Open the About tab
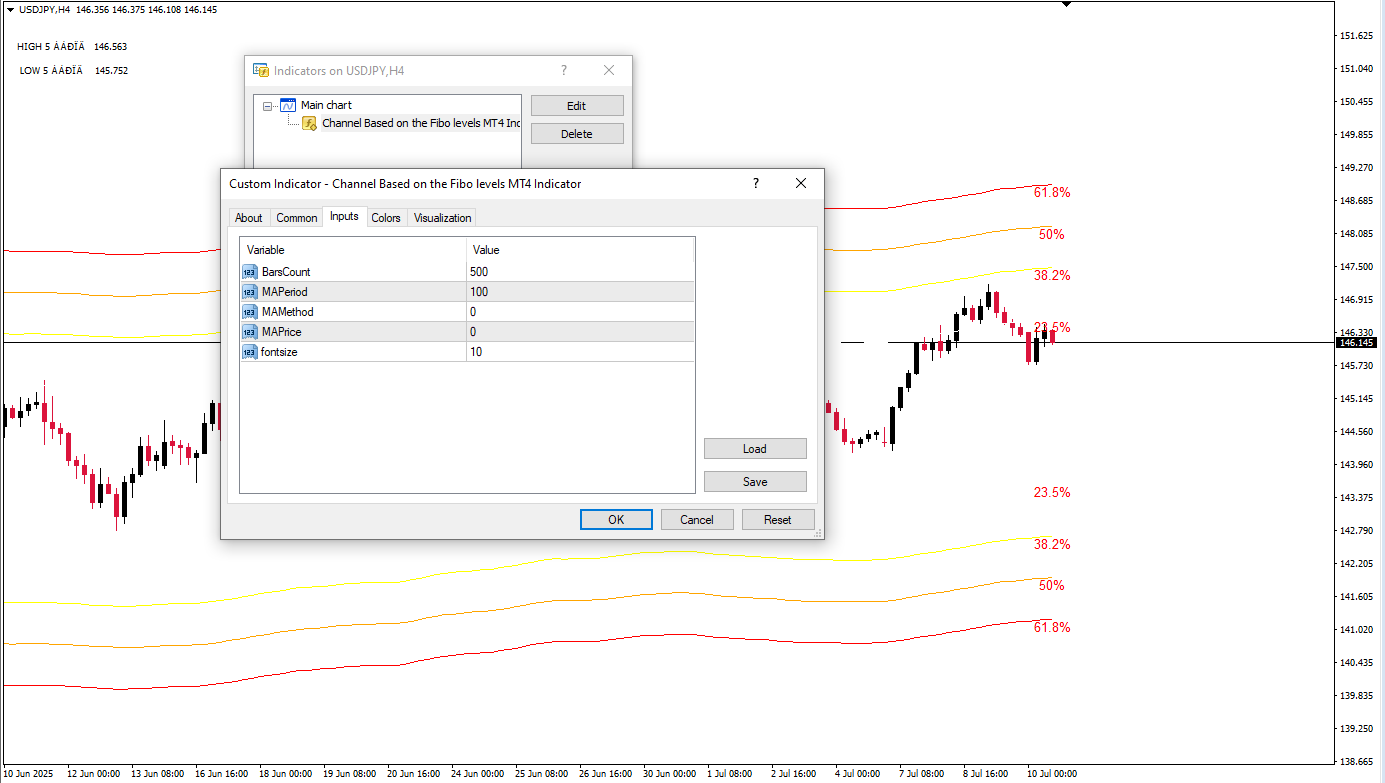Viewport: 1385px width, 783px height. click(248, 218)
